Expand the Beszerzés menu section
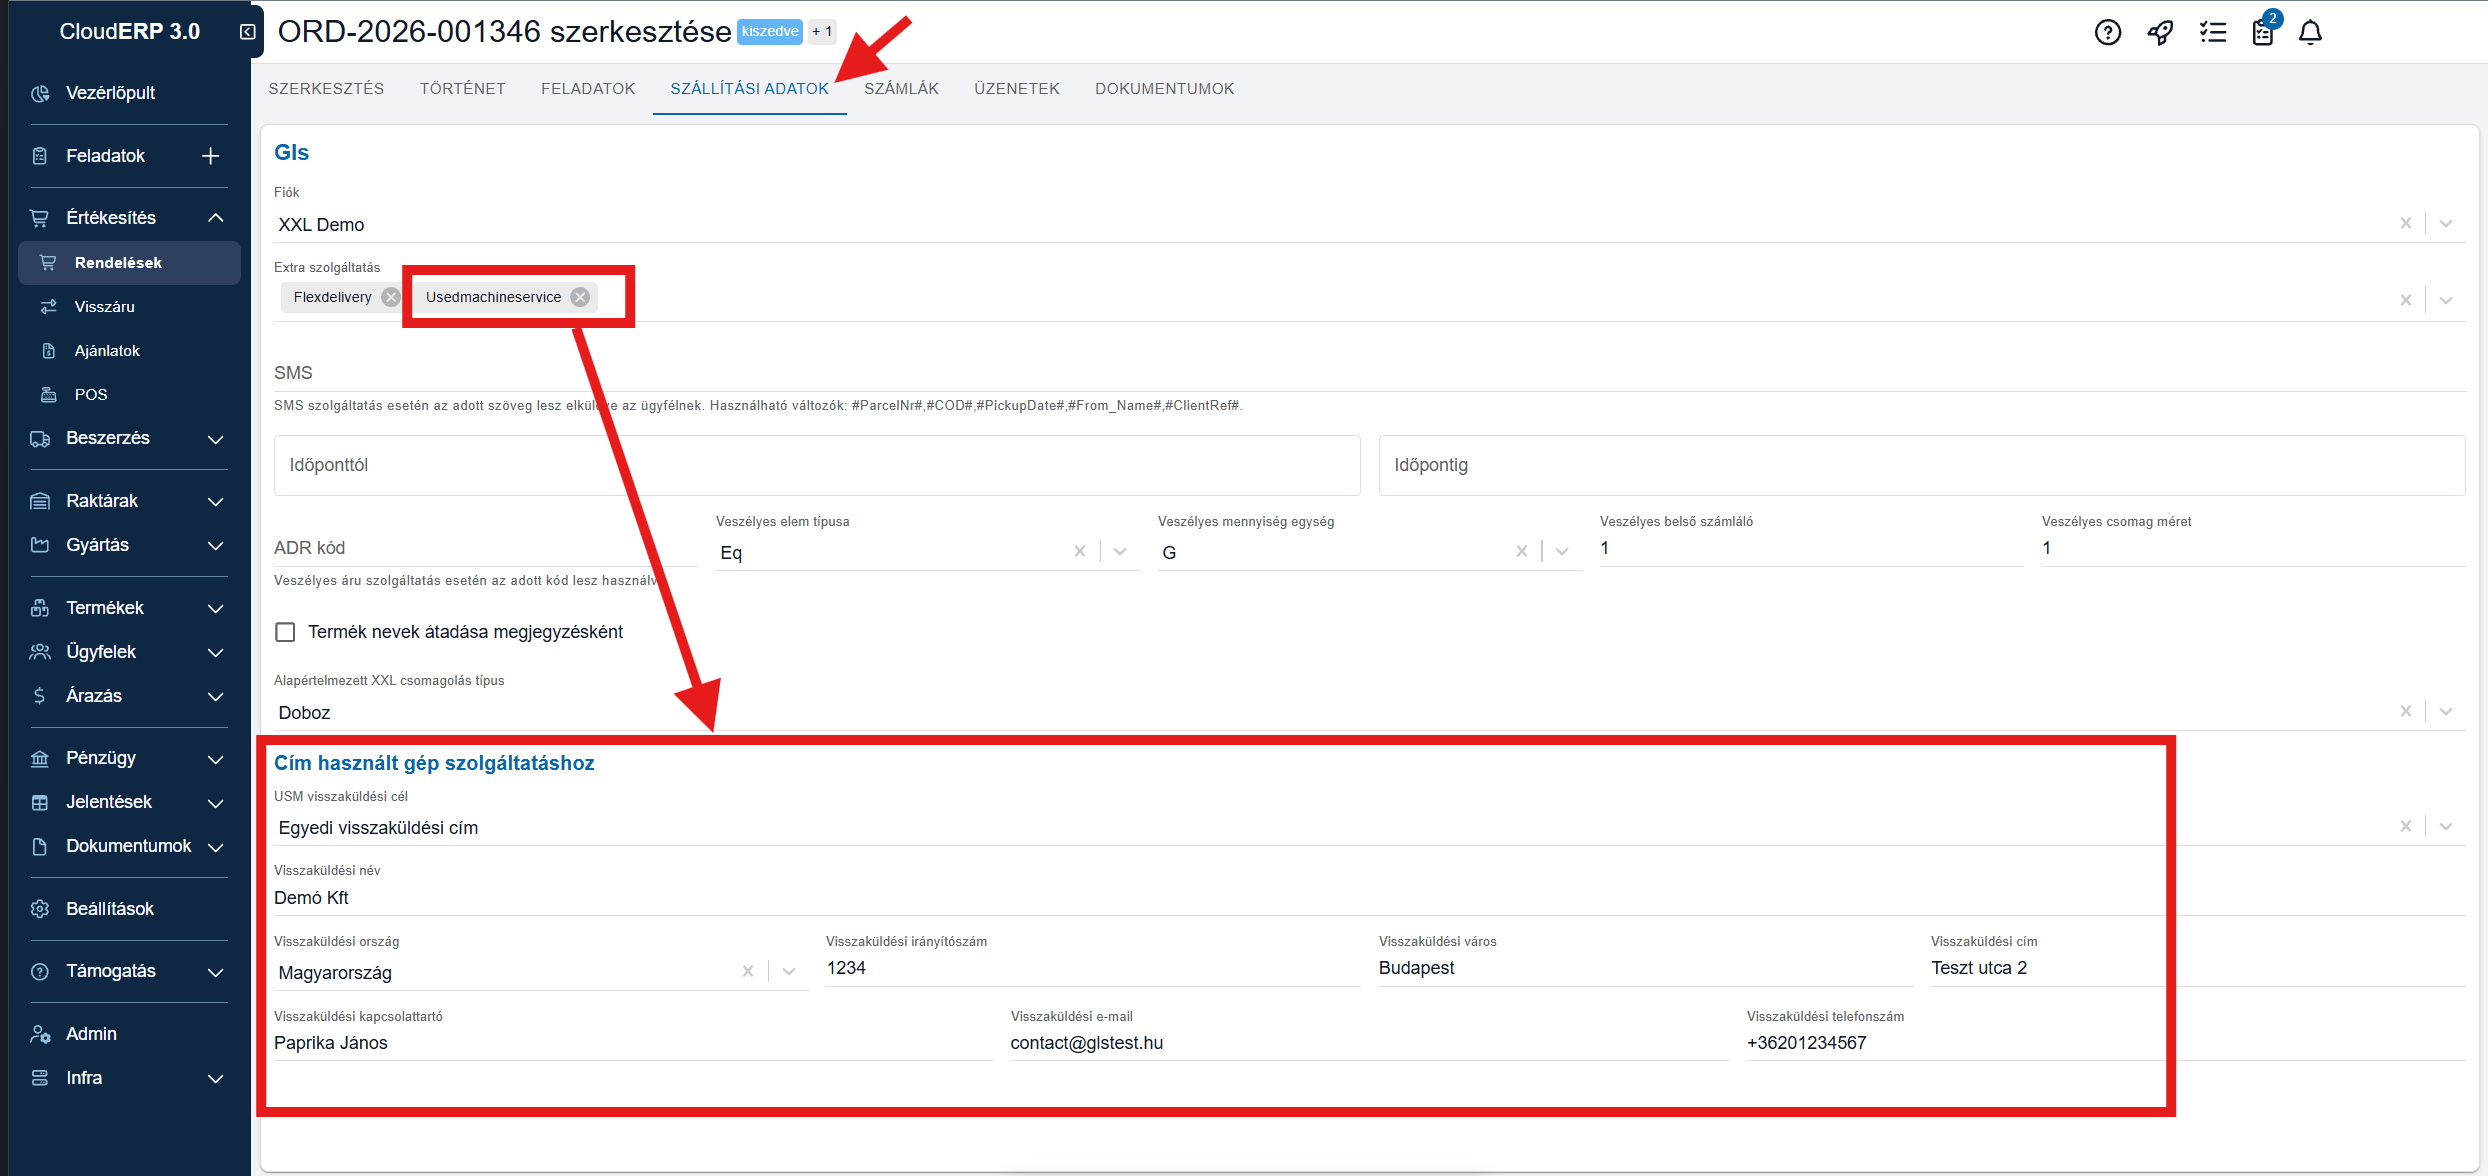The height and width of the screenshot is (1176, 2488). click(215, 439)
